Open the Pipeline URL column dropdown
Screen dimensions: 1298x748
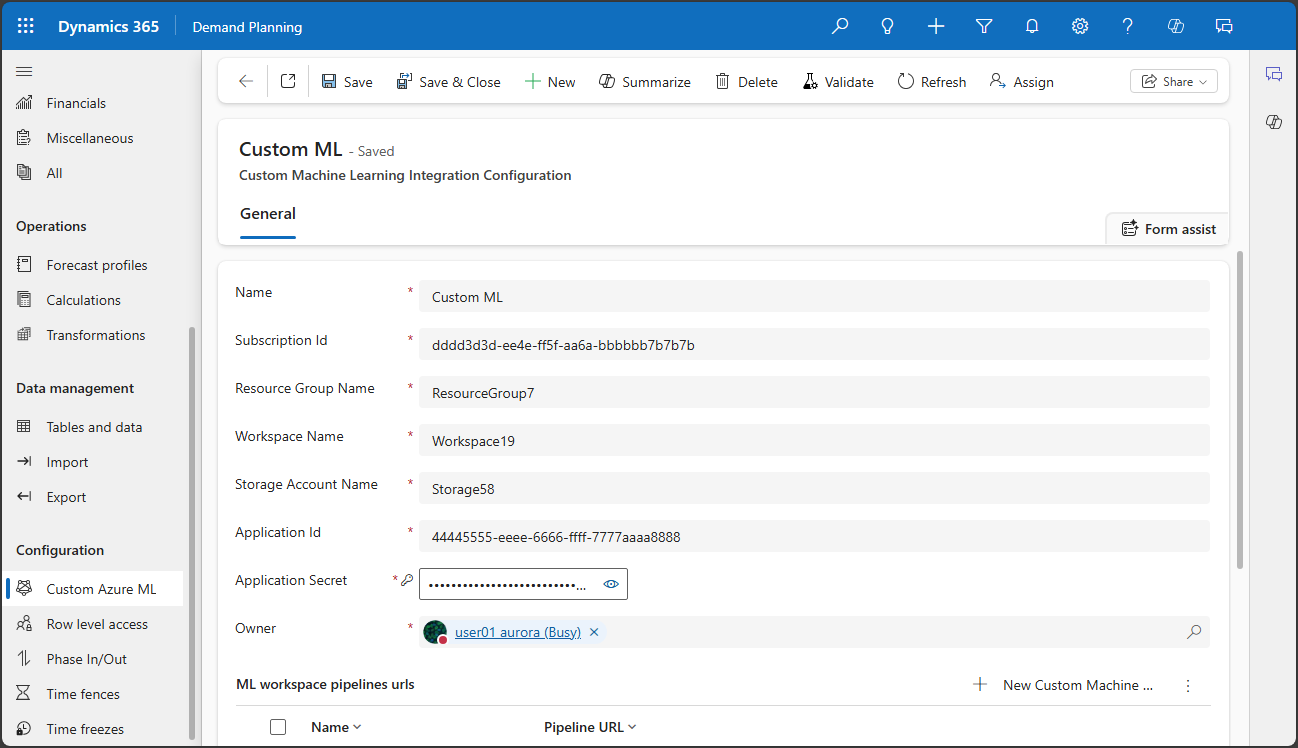(x=590, y=727)
